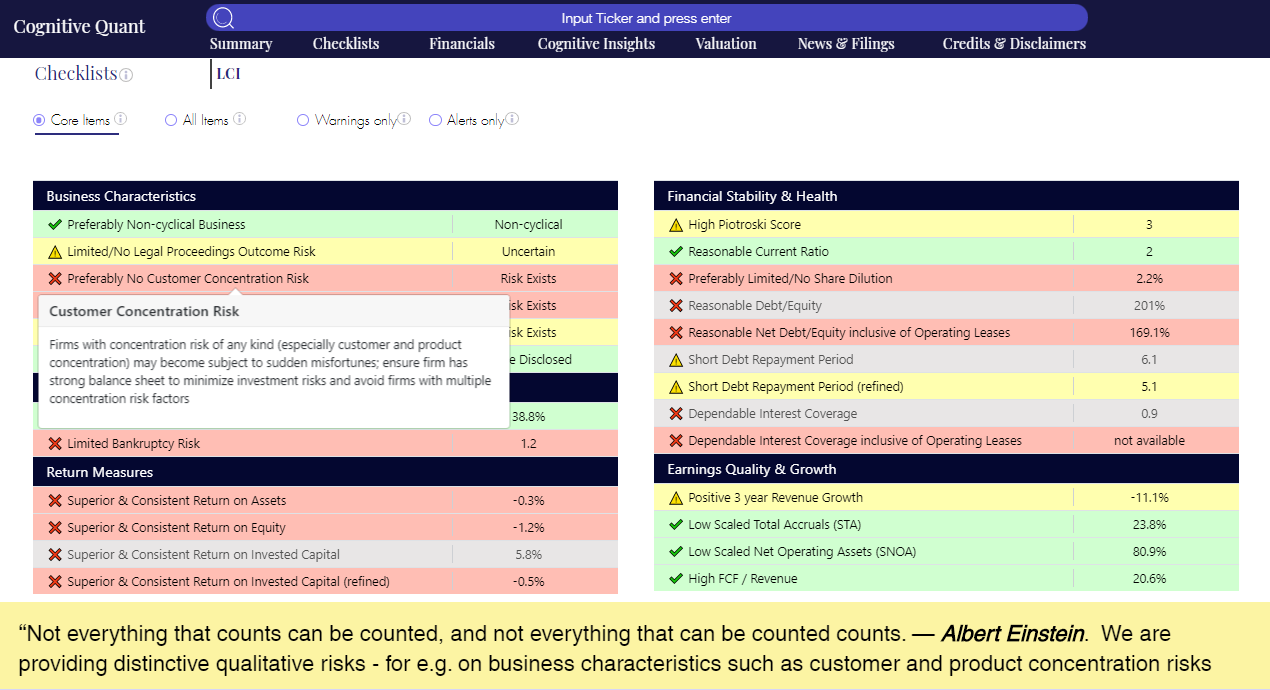
Task: Click X icon for Dependable Interest Coverage row
Action: (x=676, y=414)
